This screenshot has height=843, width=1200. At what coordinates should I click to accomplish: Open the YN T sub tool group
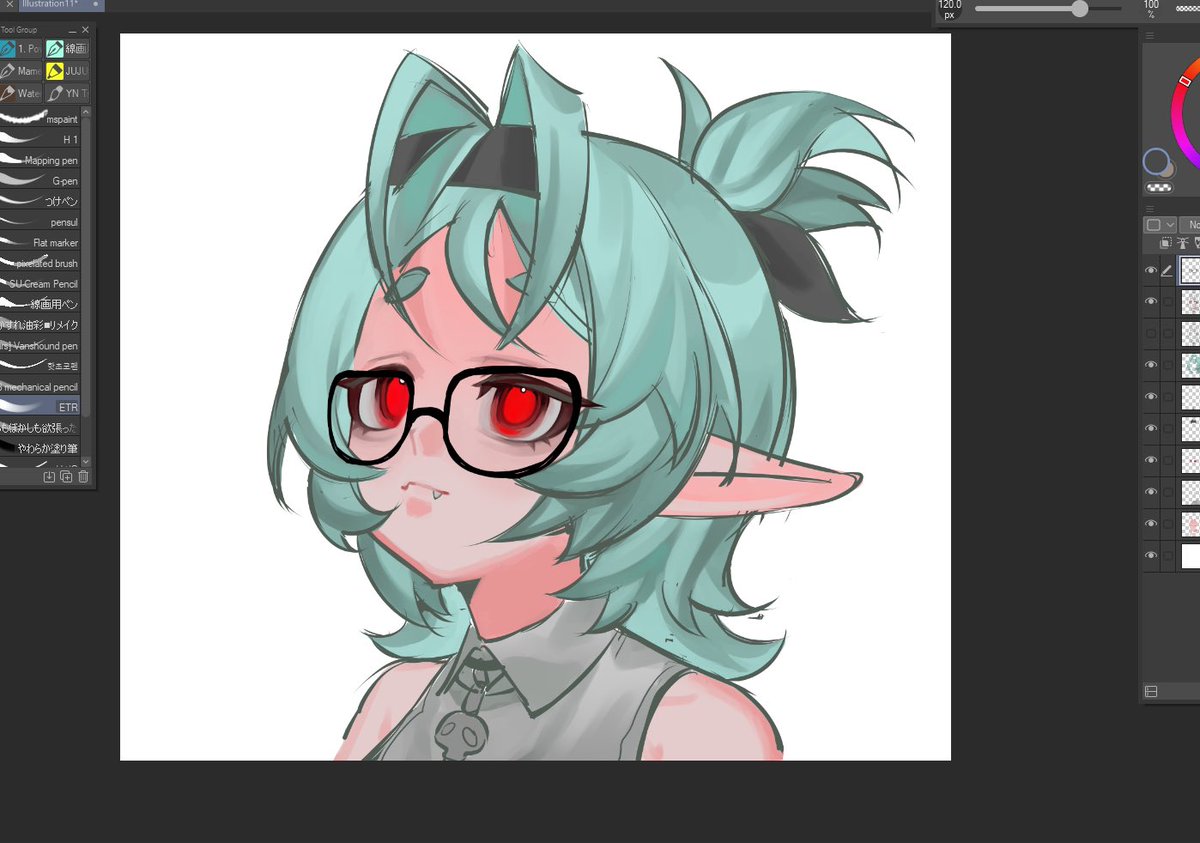pos(67,93)
